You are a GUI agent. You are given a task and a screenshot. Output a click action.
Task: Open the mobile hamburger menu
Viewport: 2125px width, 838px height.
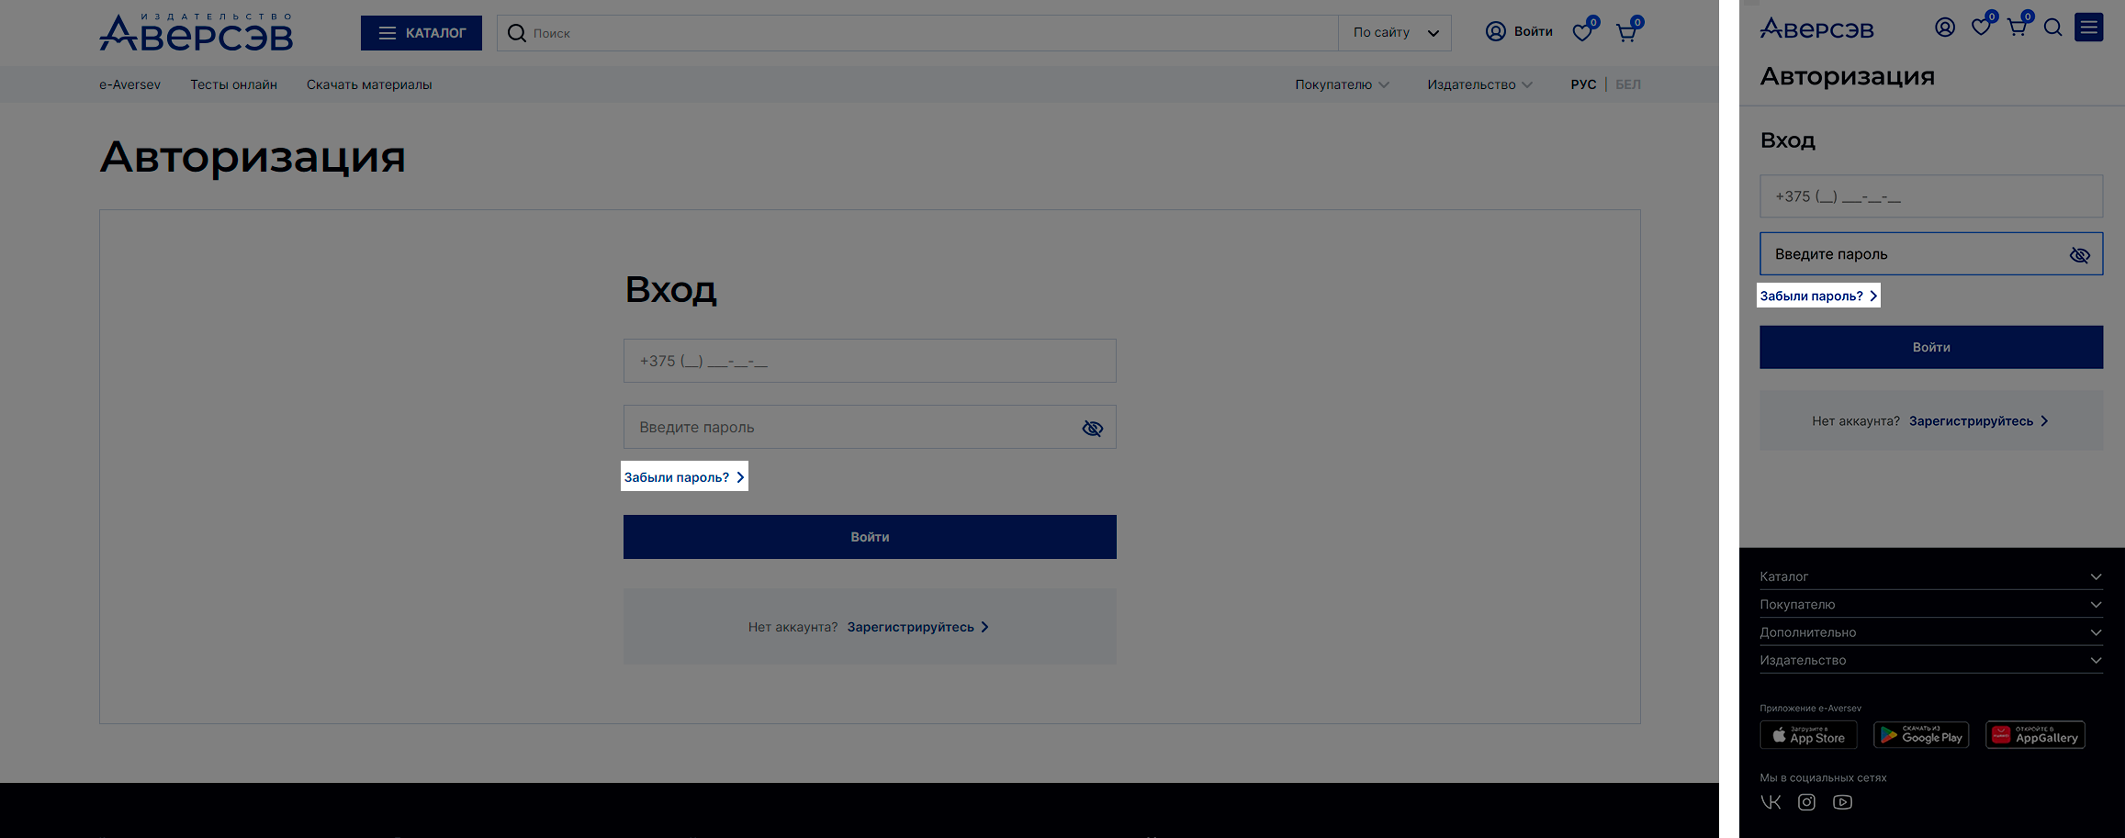click(x=2089, y=28)
